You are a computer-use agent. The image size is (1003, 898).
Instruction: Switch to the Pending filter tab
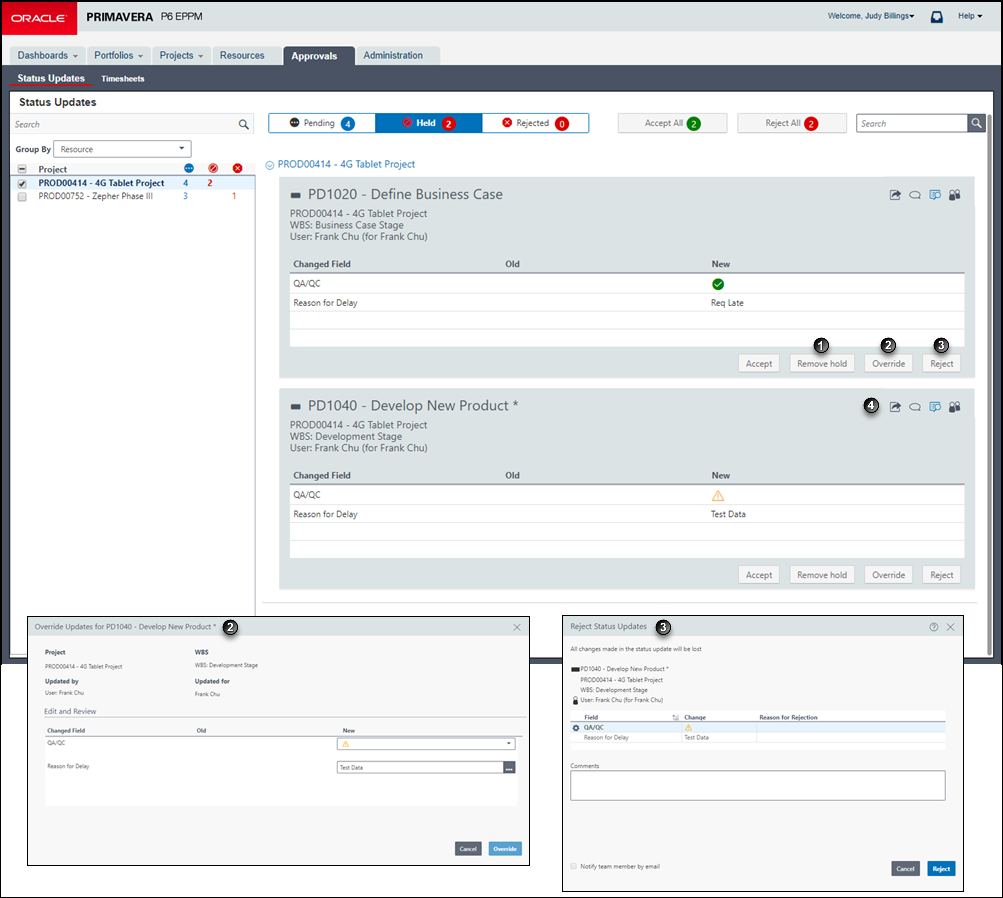322,123
